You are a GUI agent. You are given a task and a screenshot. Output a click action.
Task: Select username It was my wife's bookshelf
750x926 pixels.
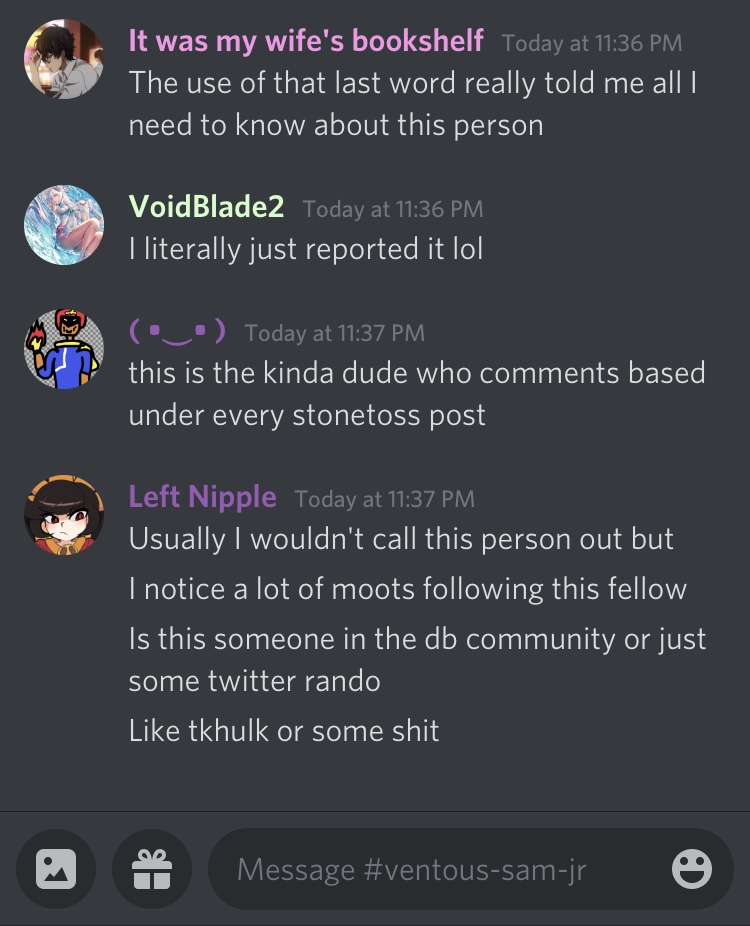click(306, 41)
